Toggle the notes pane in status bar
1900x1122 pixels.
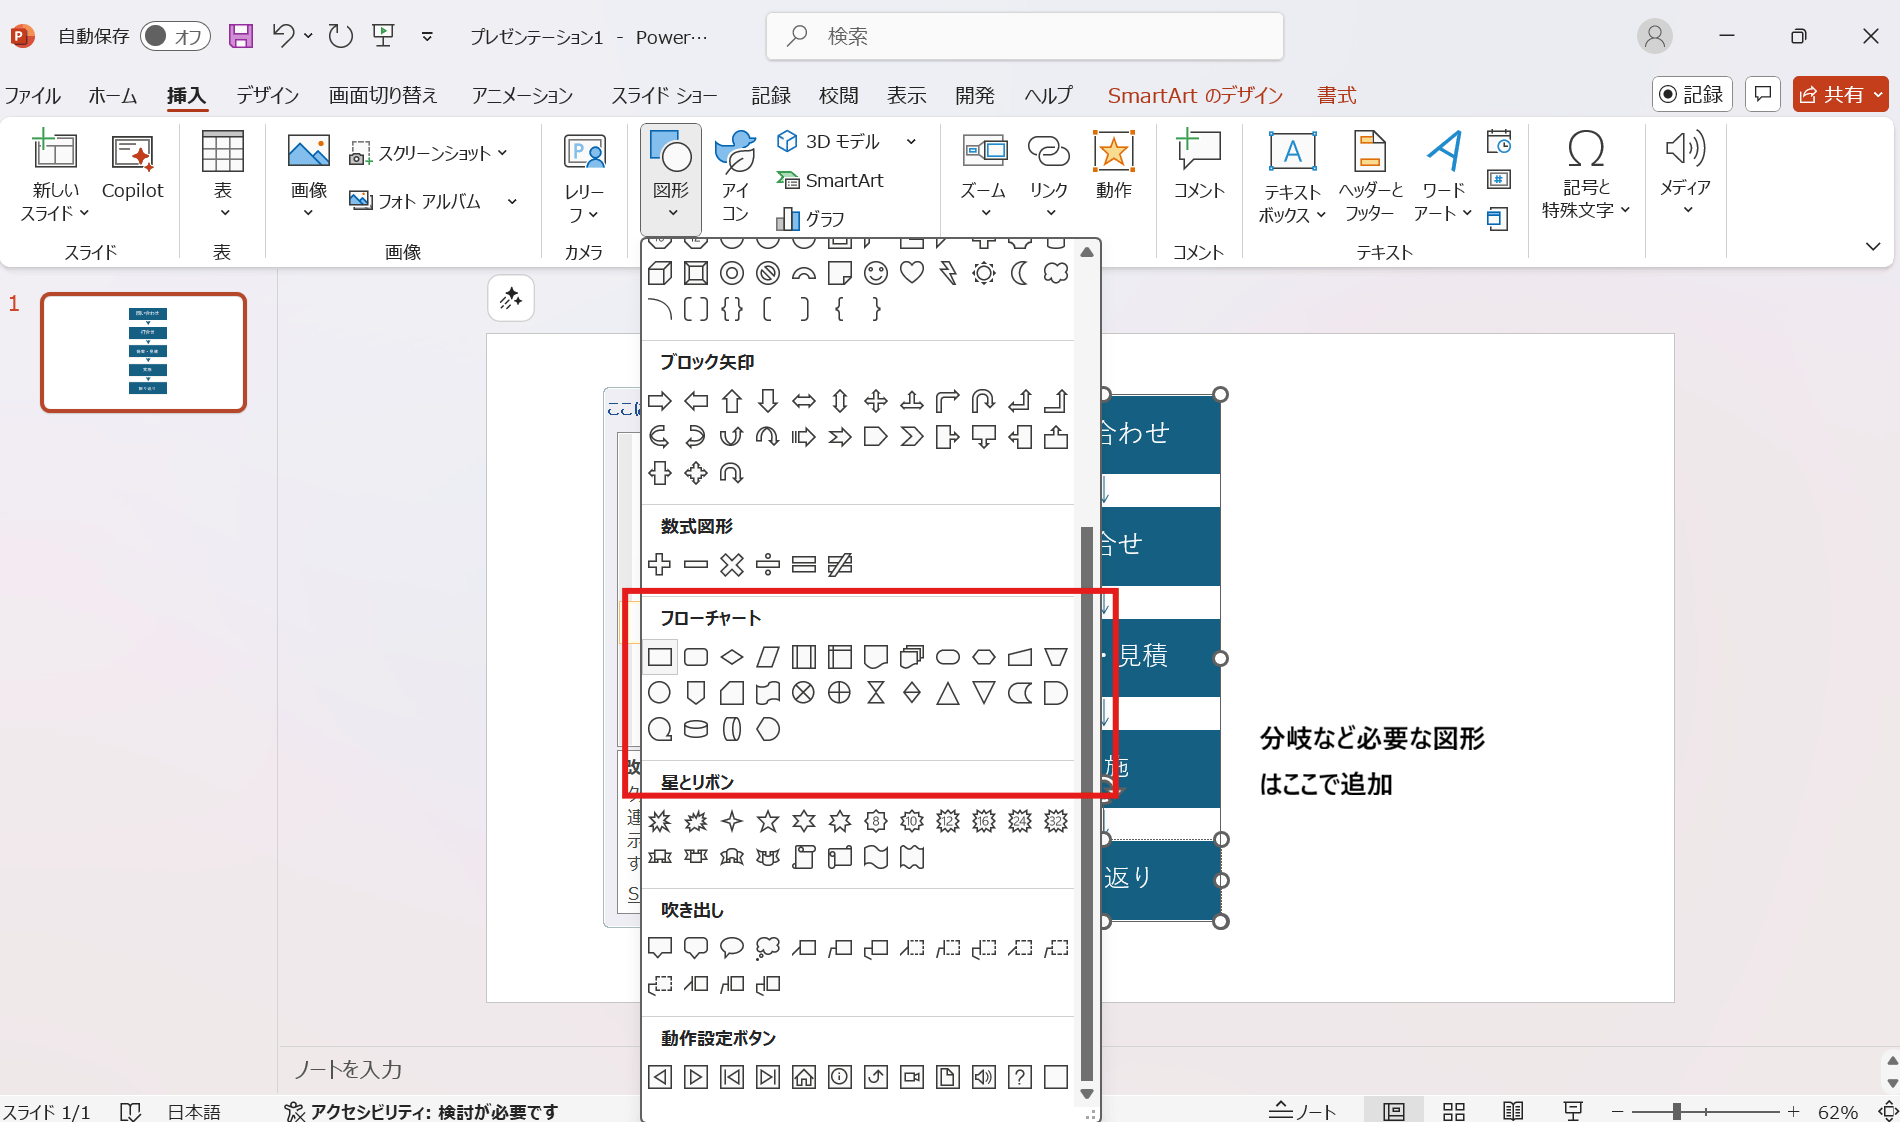(x=1303, y=1111)
